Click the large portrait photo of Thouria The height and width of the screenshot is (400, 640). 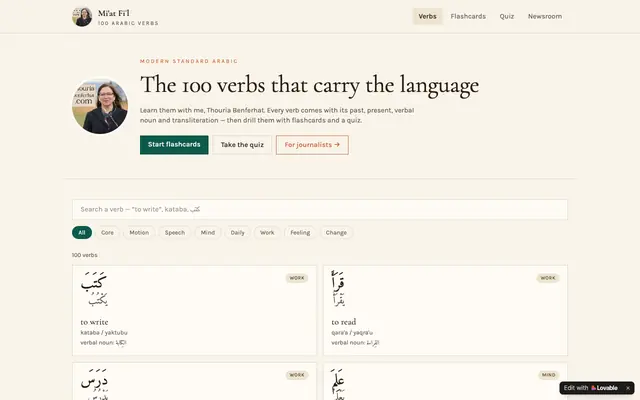pos(100,106)
